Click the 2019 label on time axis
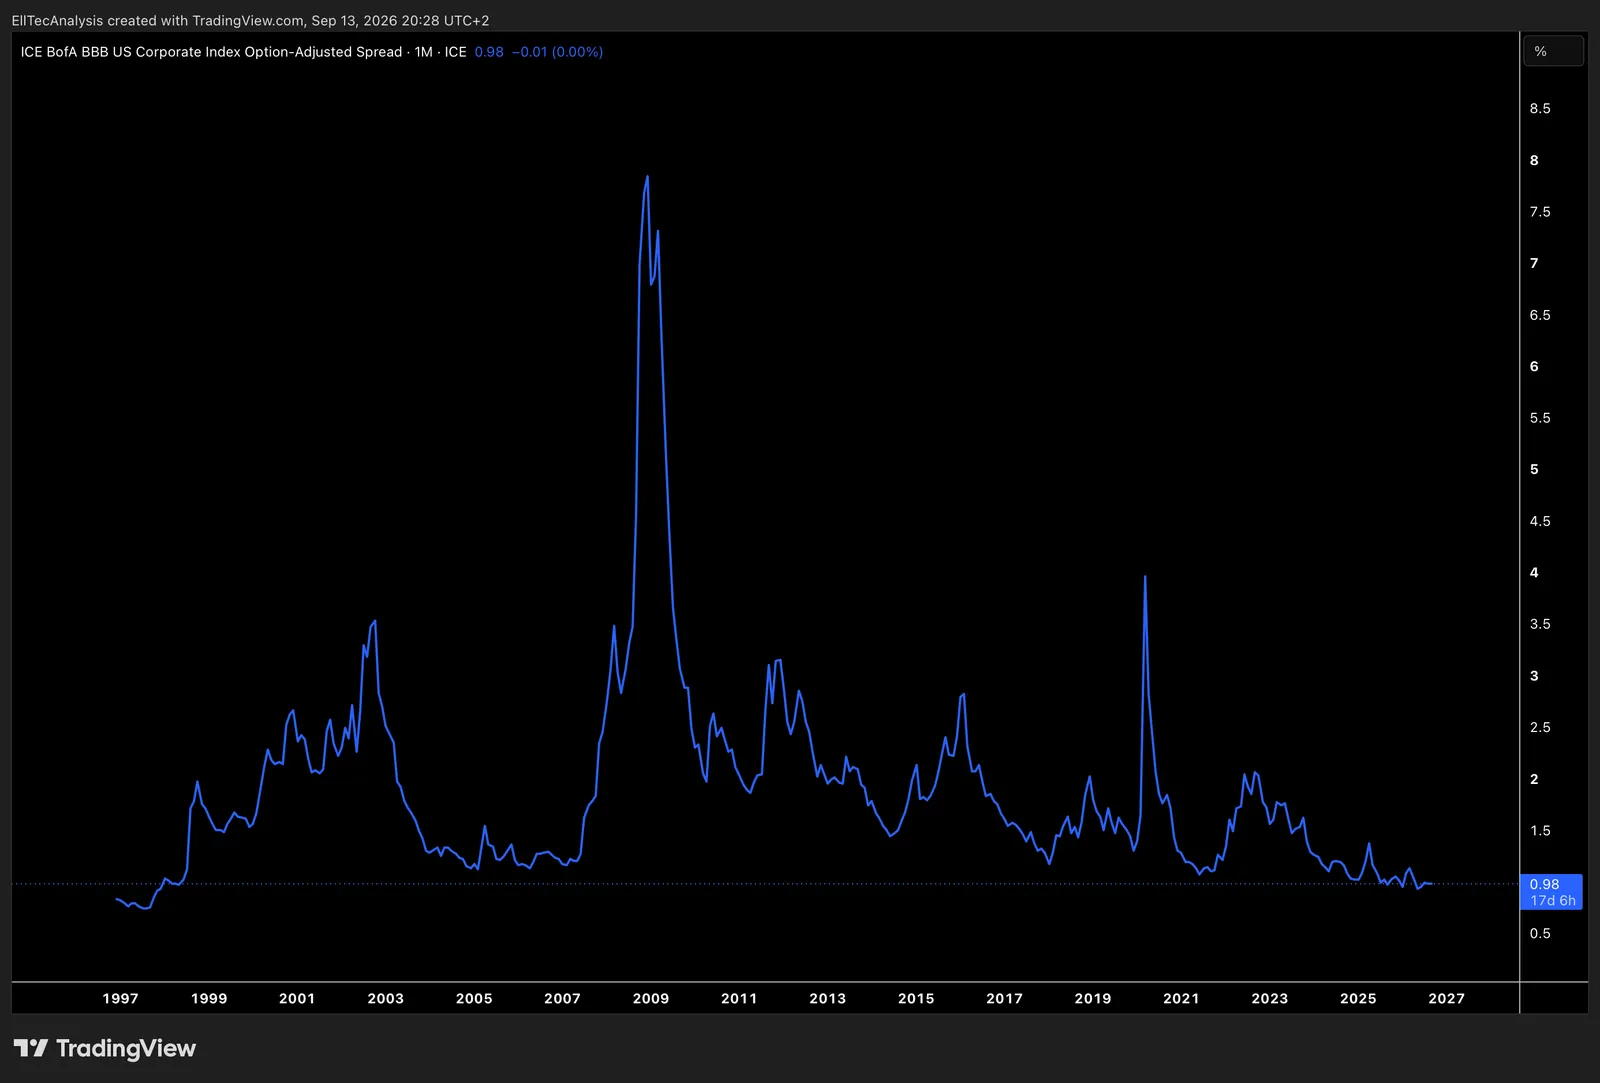 pyautogui.click(x=1093, y=998)
